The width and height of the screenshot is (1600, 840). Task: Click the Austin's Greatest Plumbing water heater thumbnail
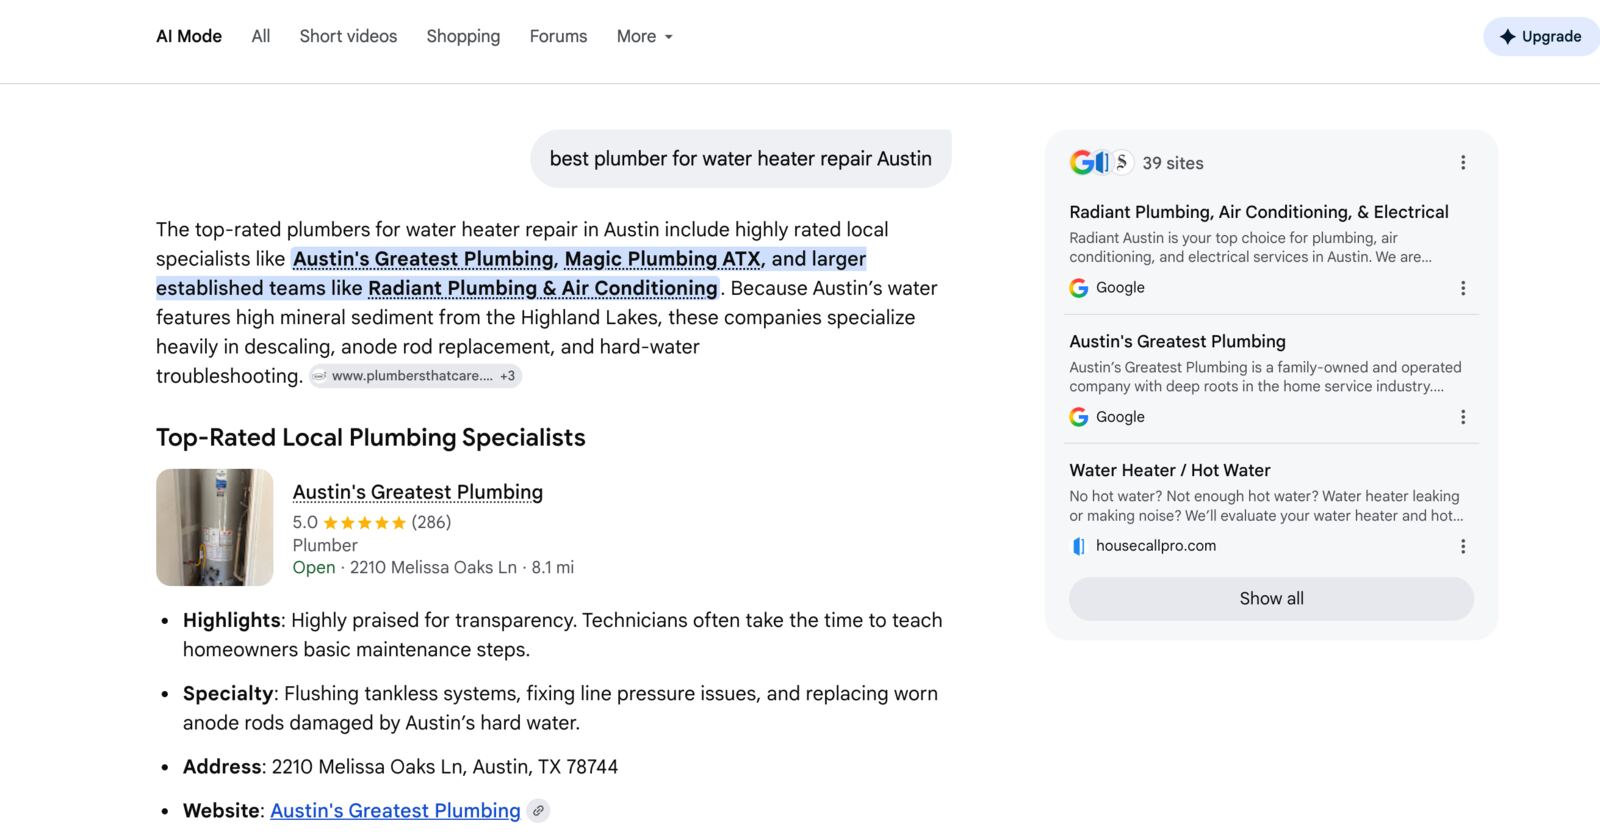click(x=215, y=527)
